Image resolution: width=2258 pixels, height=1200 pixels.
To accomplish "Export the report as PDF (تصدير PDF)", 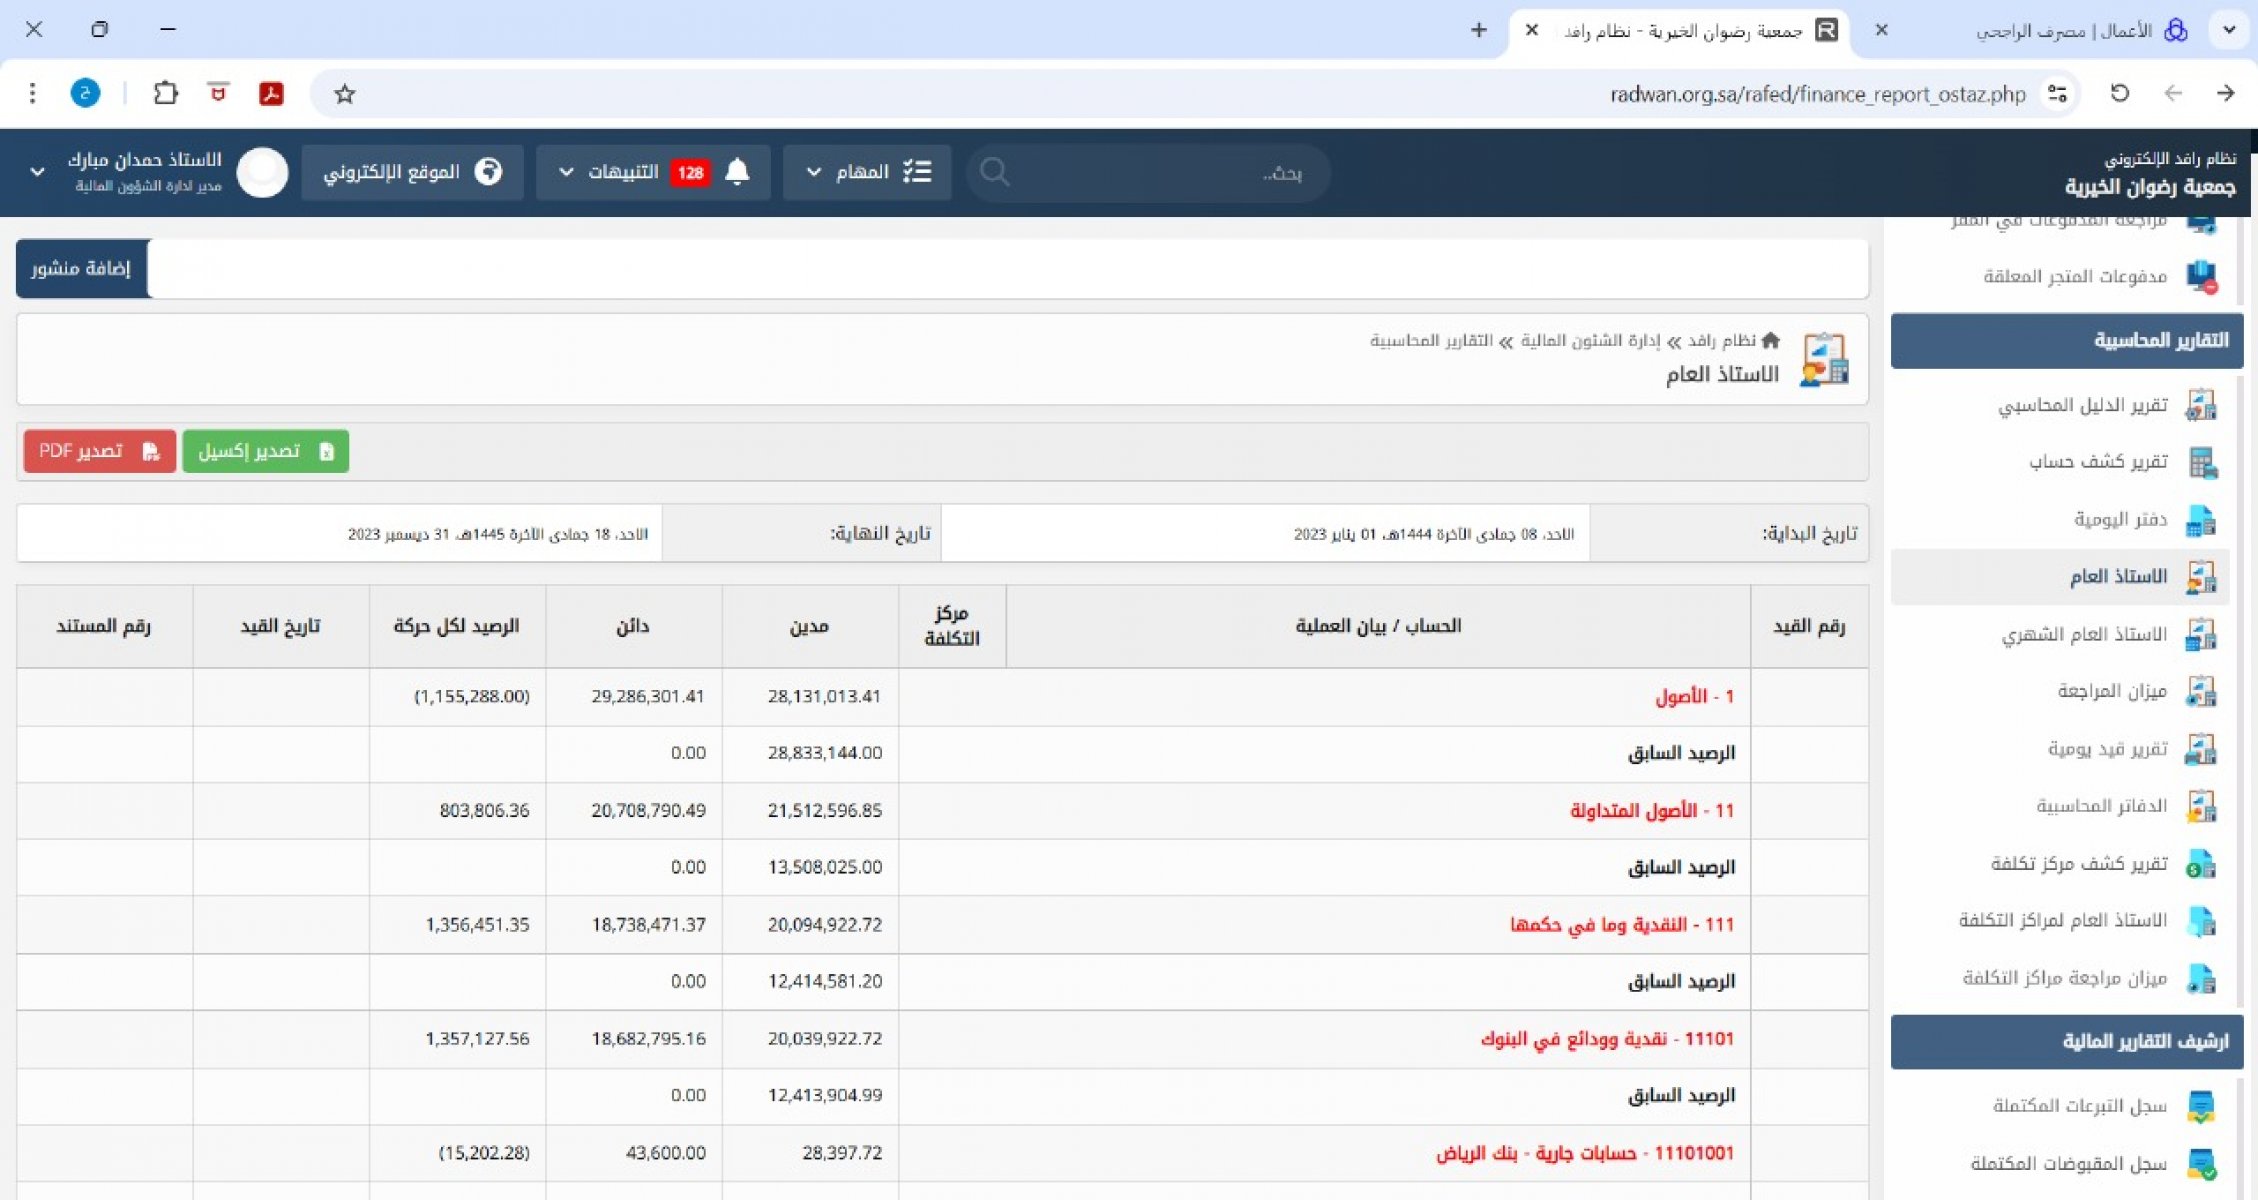I will pos(99,451).
